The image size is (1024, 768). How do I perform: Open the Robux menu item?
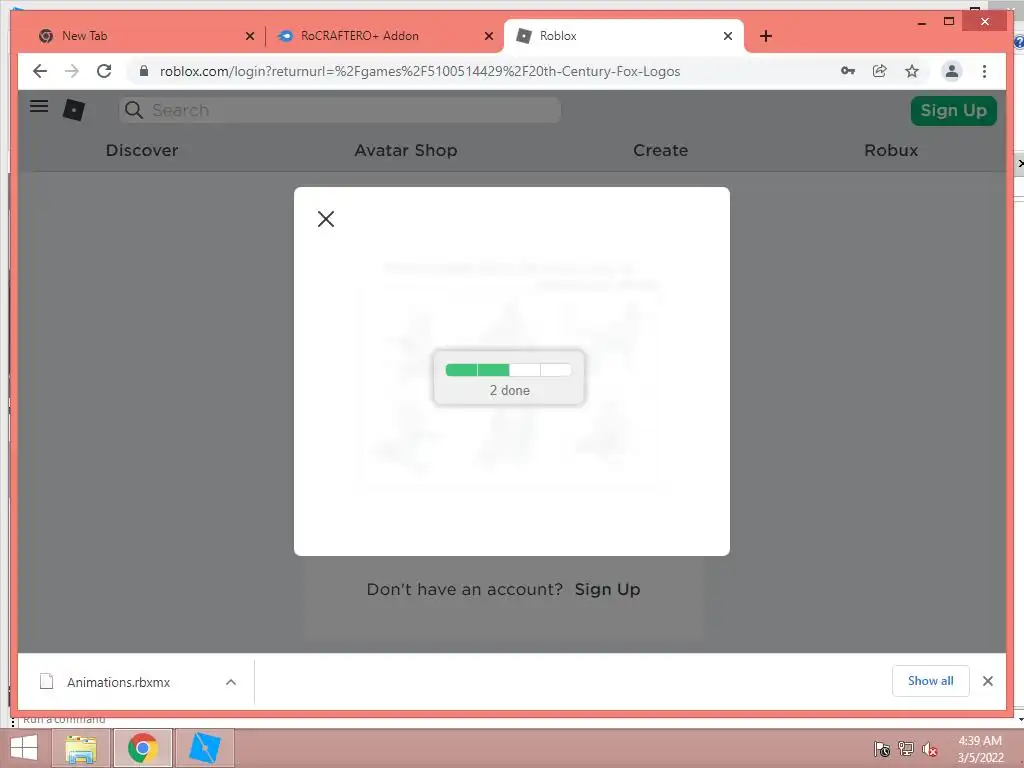tap(891, 150)
